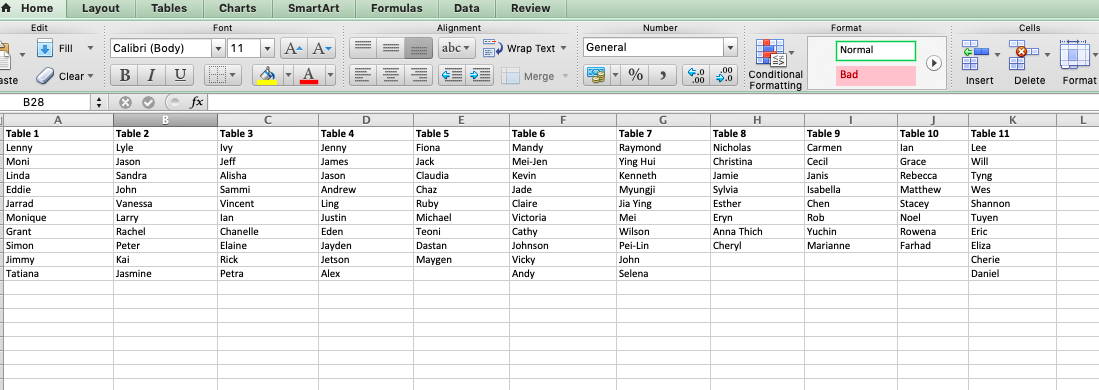Click the Name Box showing B28
Screen dimensions: 1099x390
pos(46,102)
